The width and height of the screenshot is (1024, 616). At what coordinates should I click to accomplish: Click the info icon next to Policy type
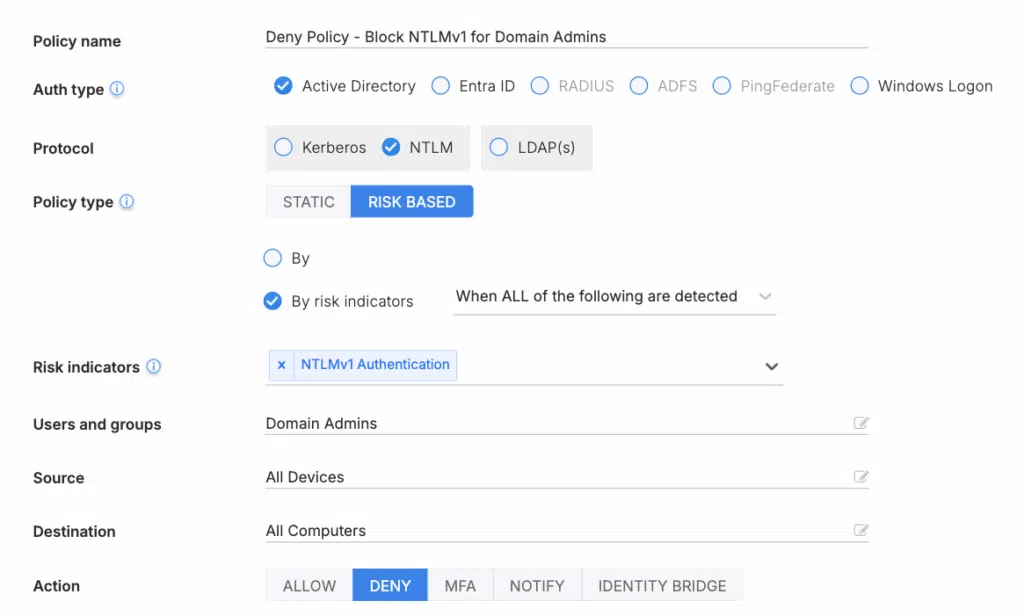(127, 201)
